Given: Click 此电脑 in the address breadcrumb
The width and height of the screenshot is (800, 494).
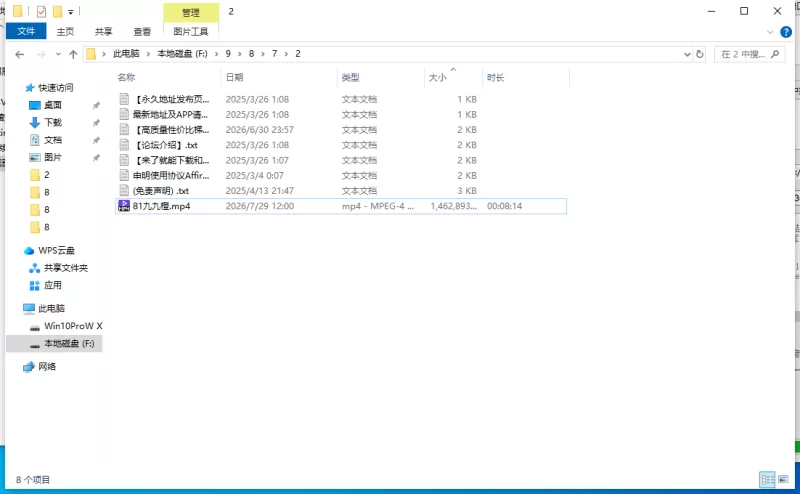Looking at the screenshot, I should coord(126,54).
